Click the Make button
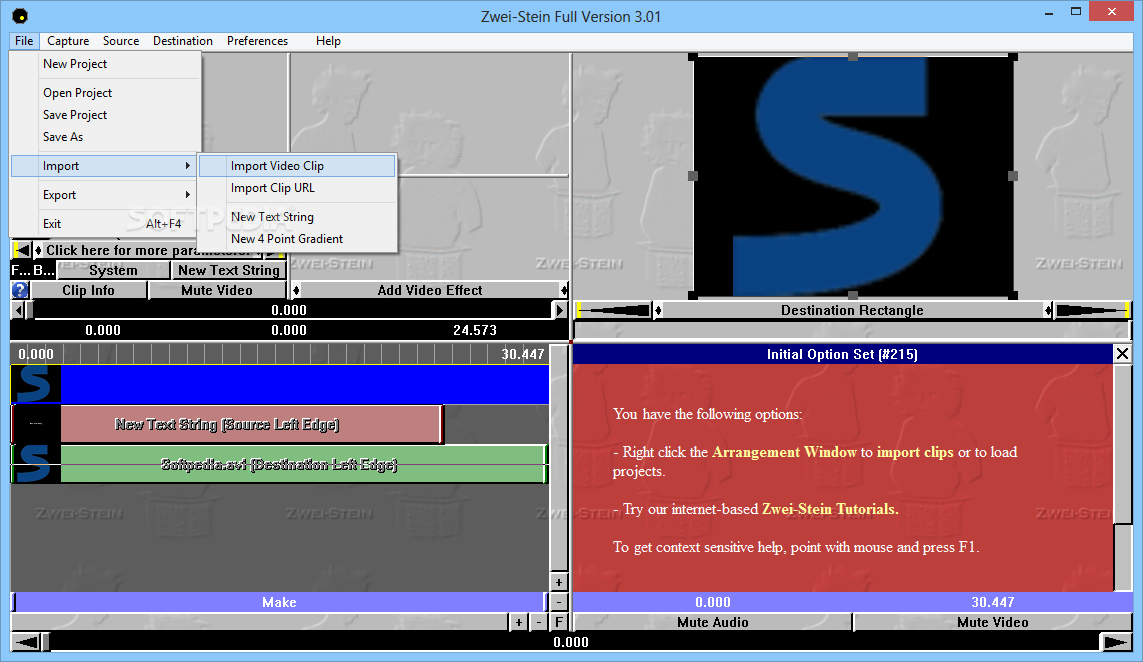1143x662 pixels. [279, 602]
